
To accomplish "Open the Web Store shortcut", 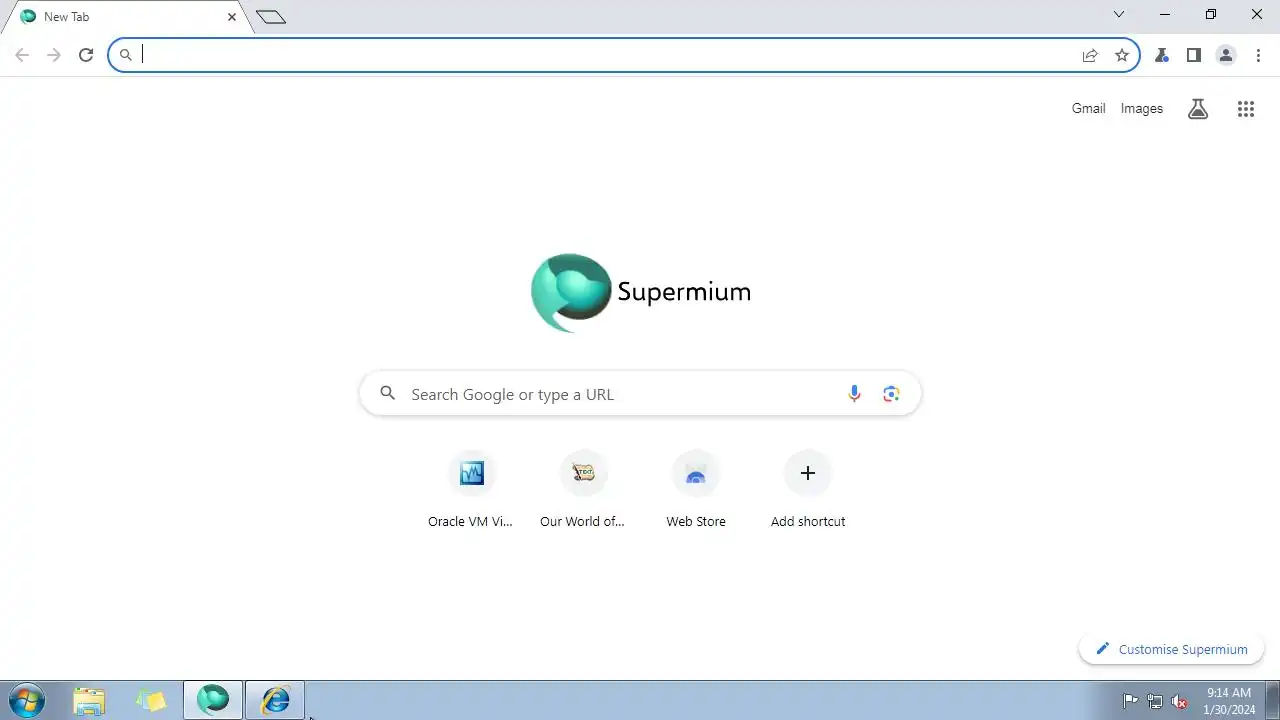I will click(x=696, y=489).
